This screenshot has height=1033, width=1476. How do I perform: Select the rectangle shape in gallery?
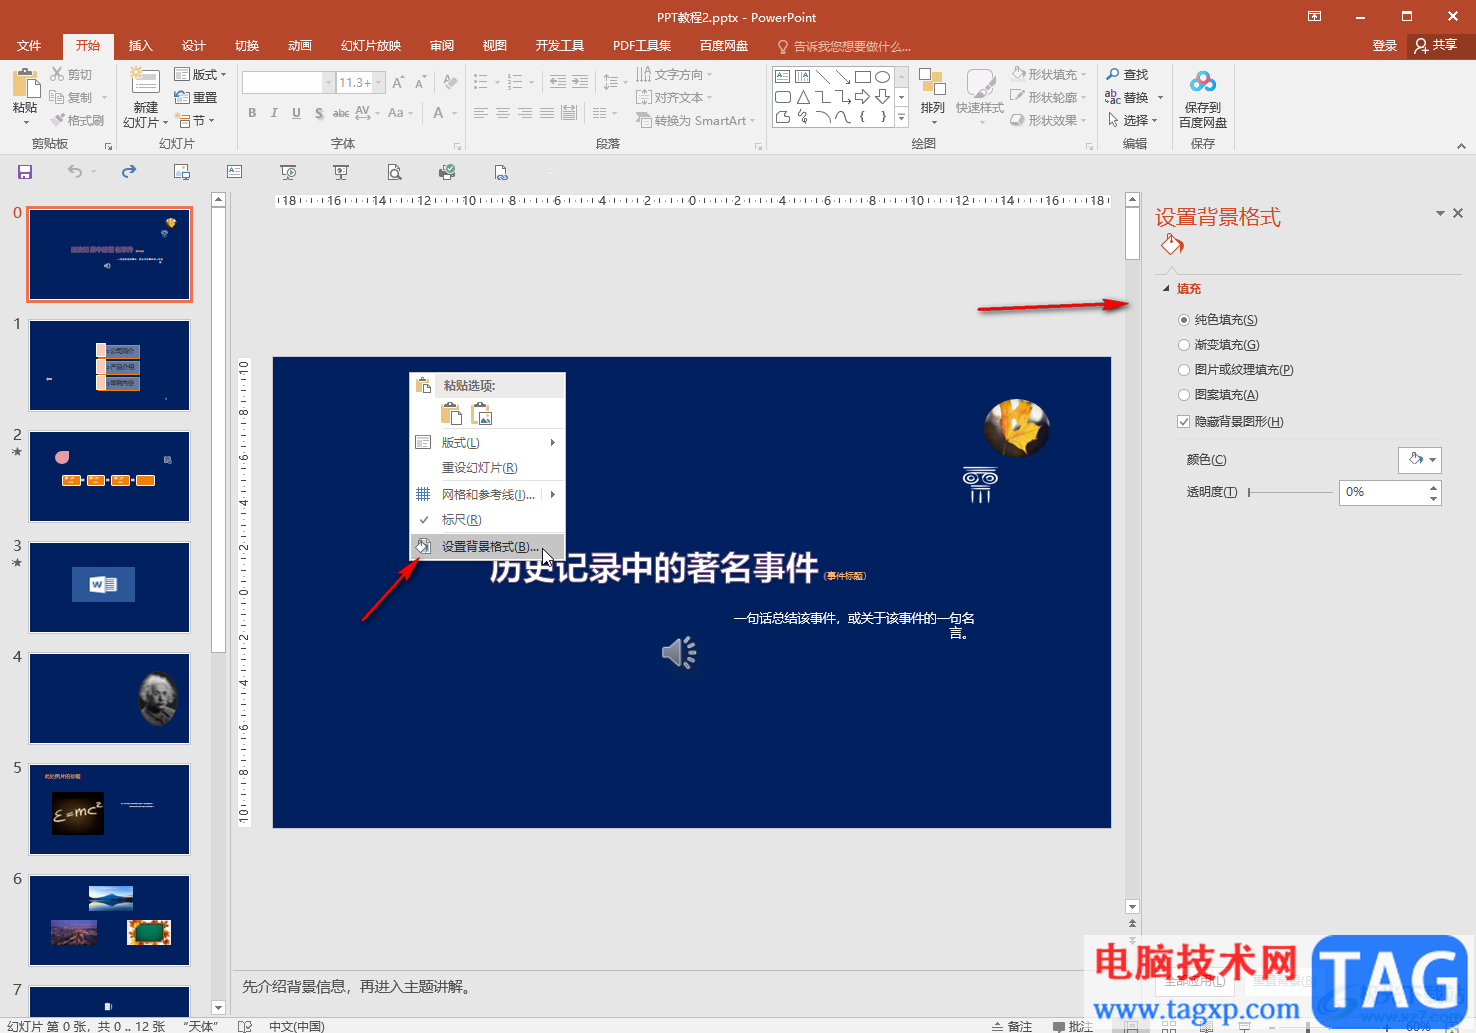862,76
